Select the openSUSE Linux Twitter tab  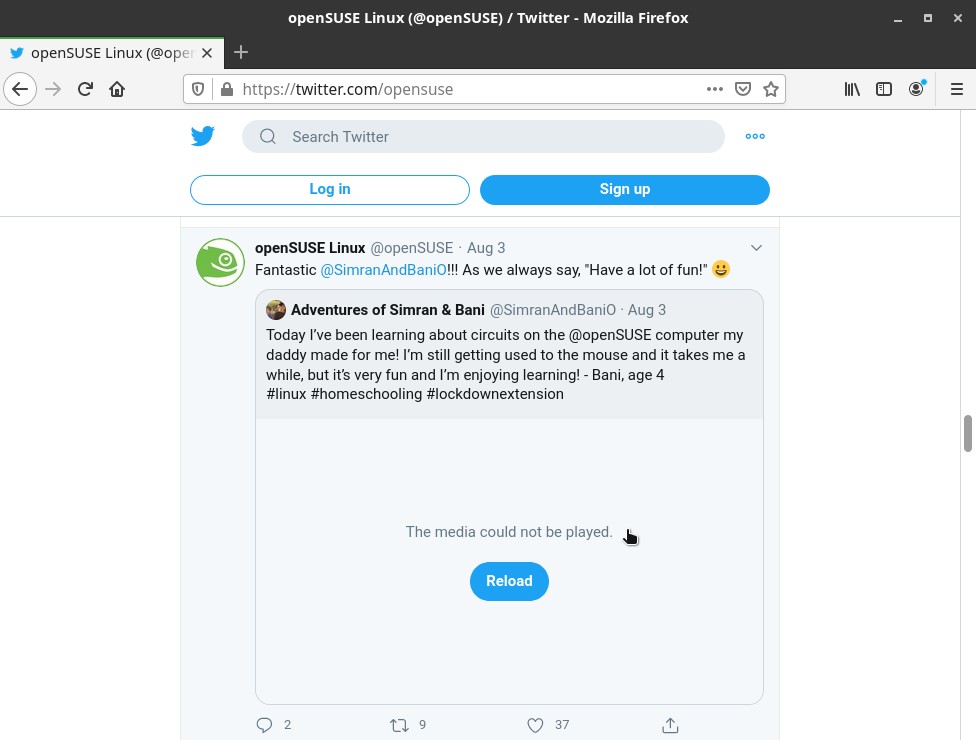(111, 53)
